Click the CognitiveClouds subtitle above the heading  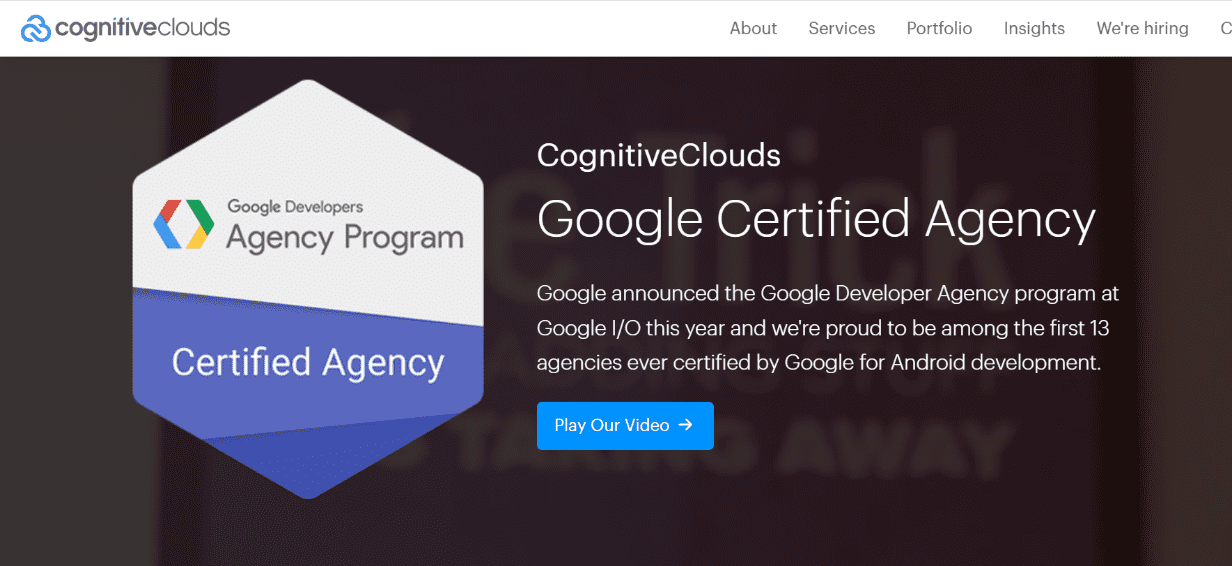(x=659, y=155)
